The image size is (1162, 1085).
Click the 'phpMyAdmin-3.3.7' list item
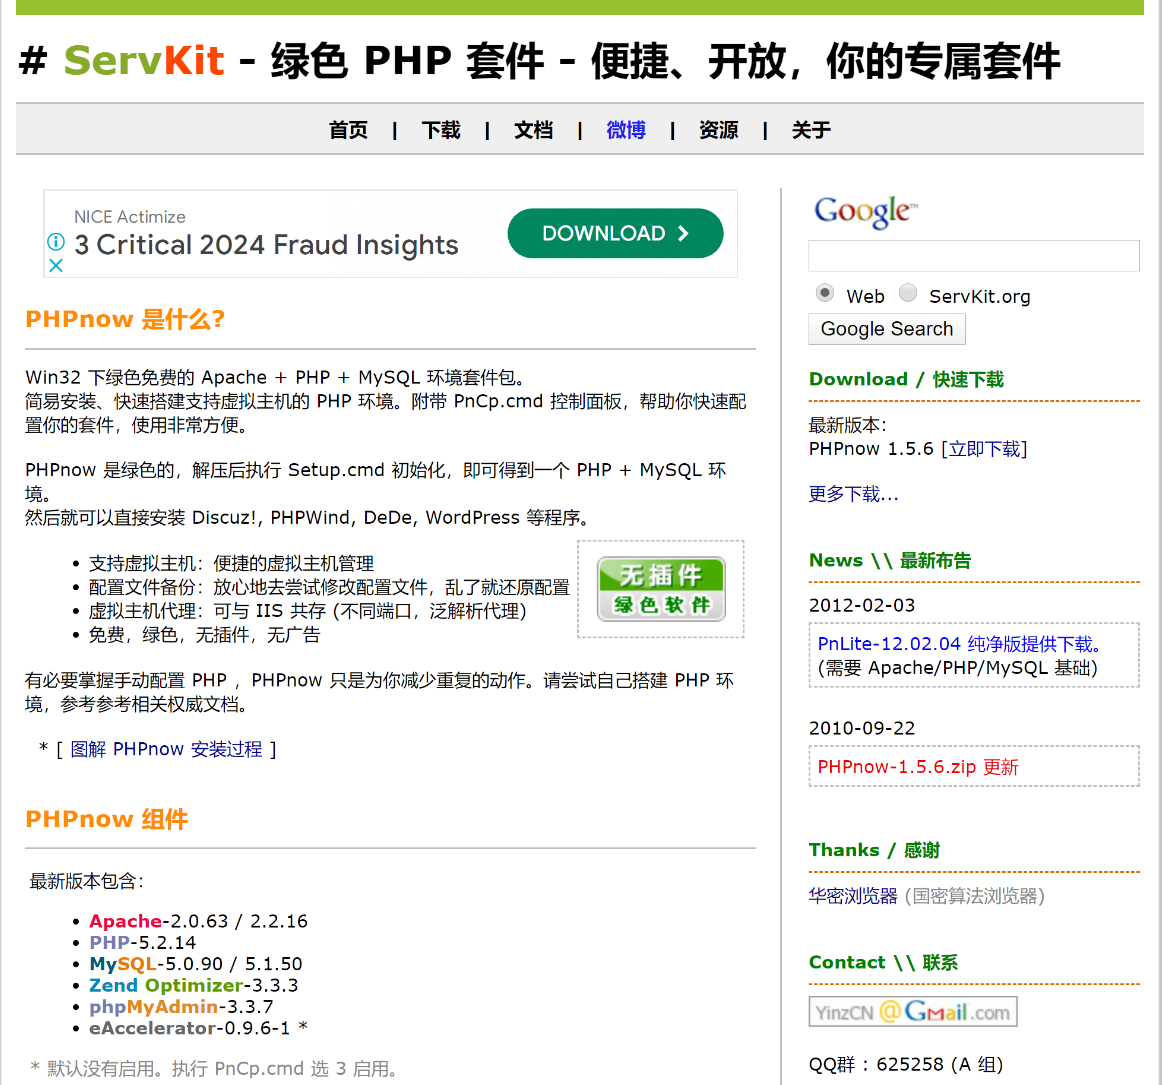[181, 1007]
